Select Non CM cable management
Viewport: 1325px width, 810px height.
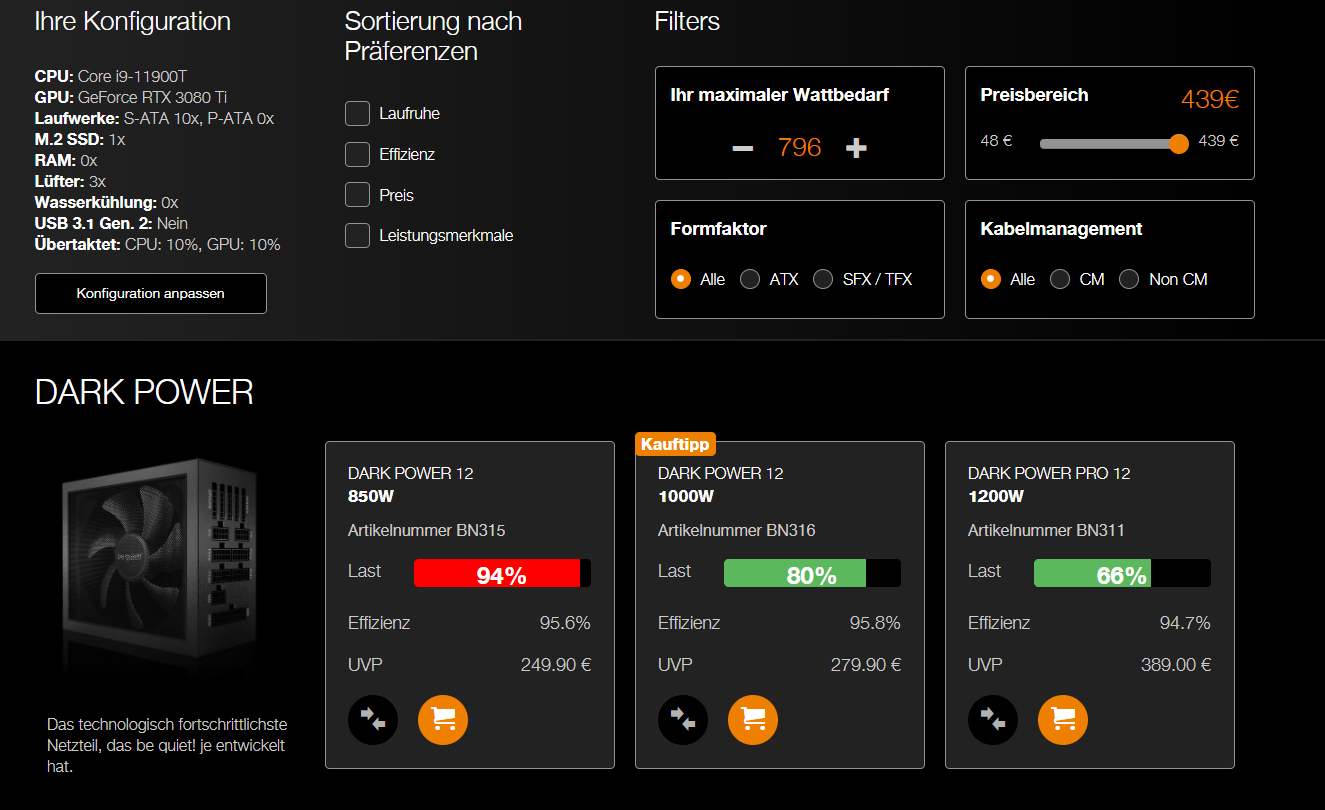[1129, 279]
